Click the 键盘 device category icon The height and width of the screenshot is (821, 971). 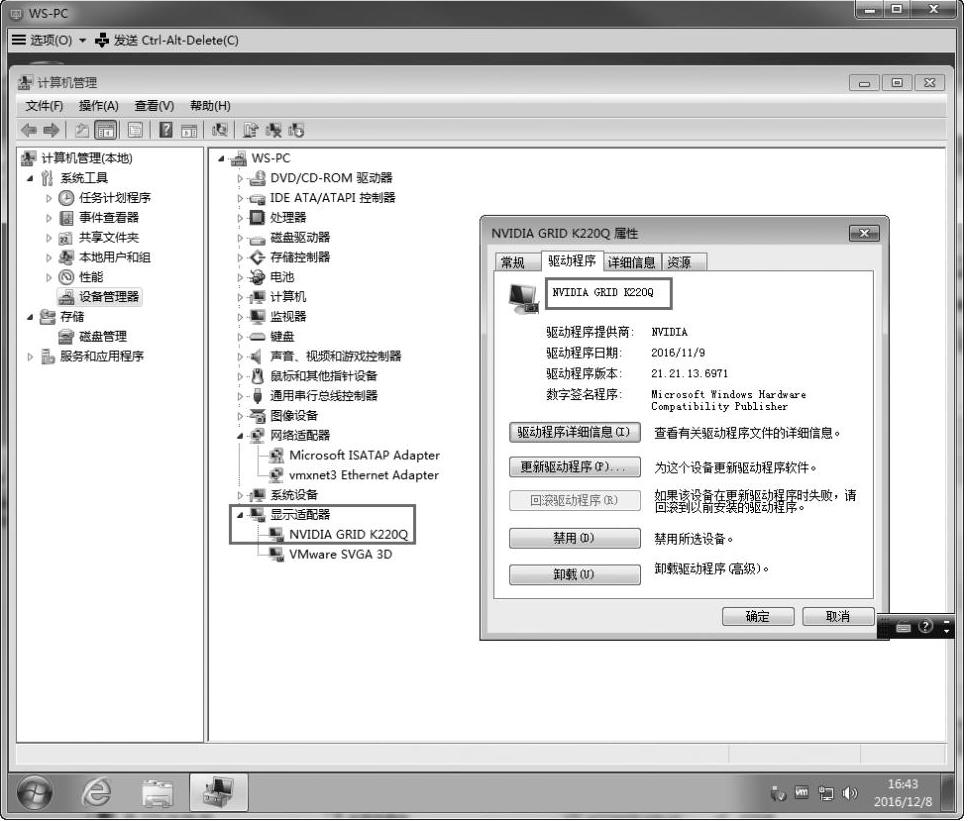(x=257, y=336)
